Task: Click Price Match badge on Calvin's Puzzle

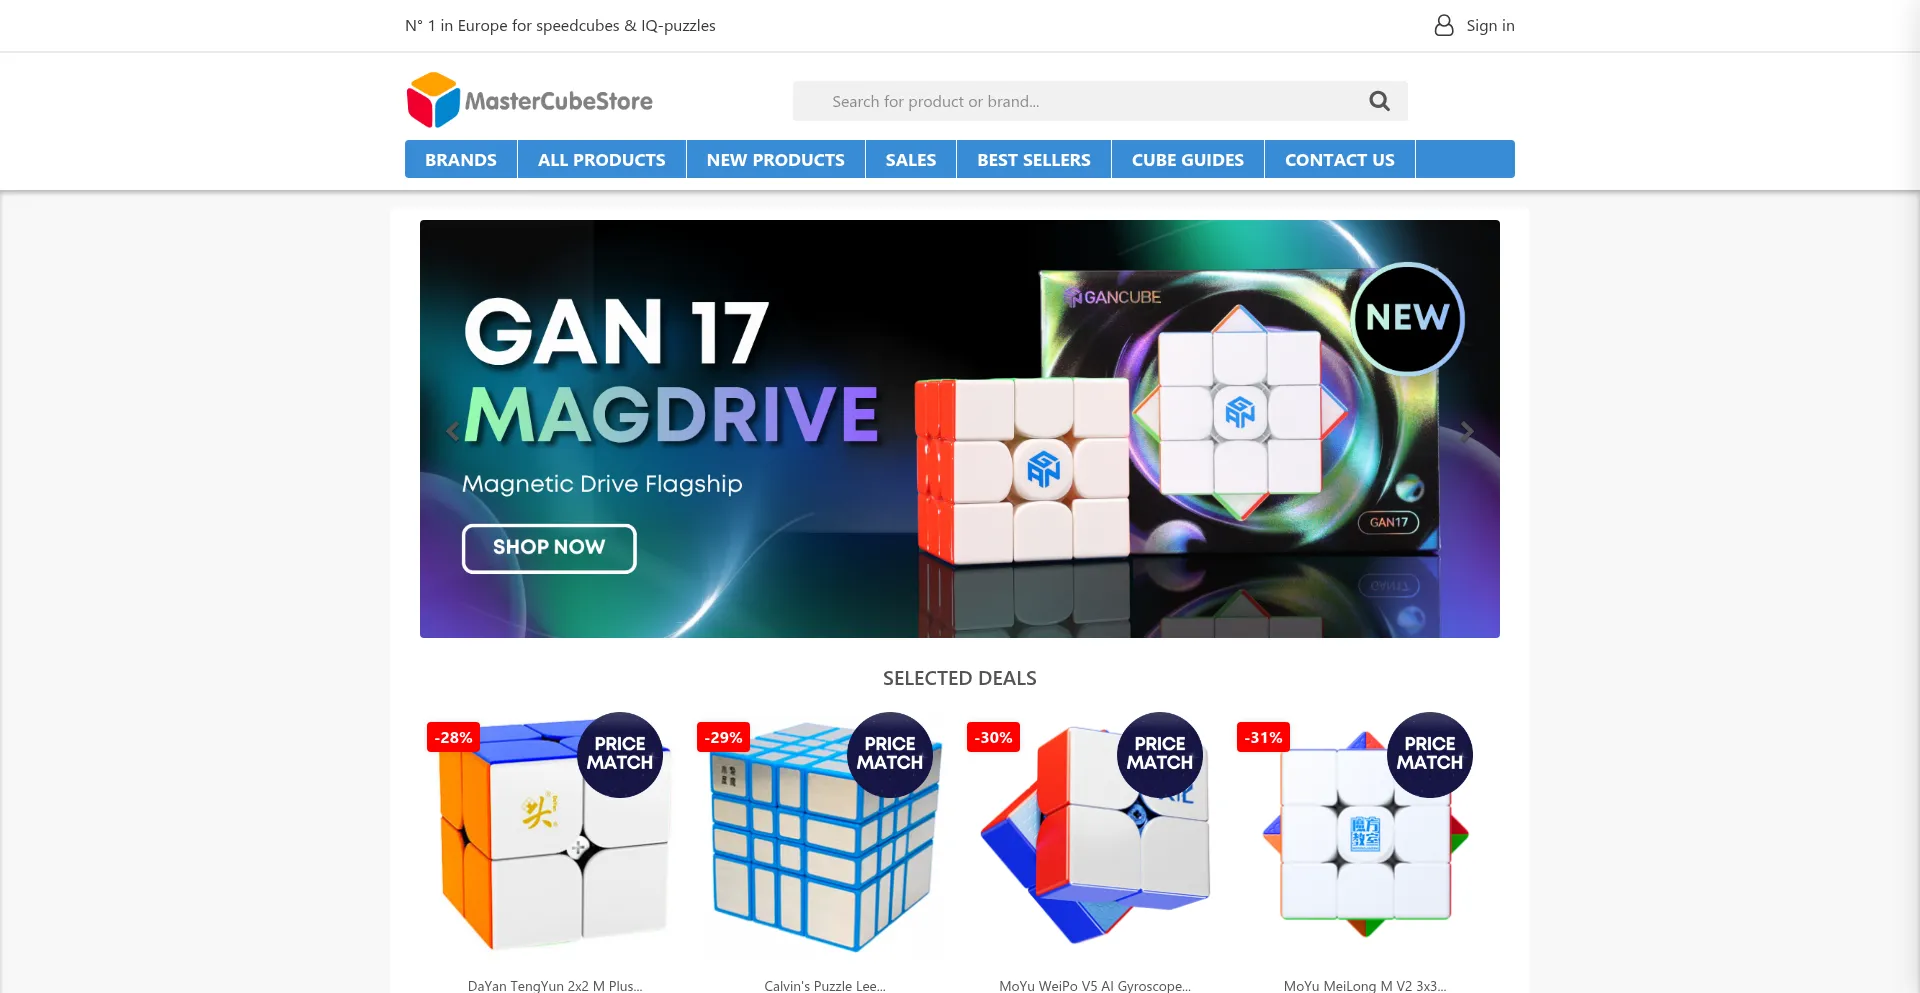Action: [x=890, y=754]
